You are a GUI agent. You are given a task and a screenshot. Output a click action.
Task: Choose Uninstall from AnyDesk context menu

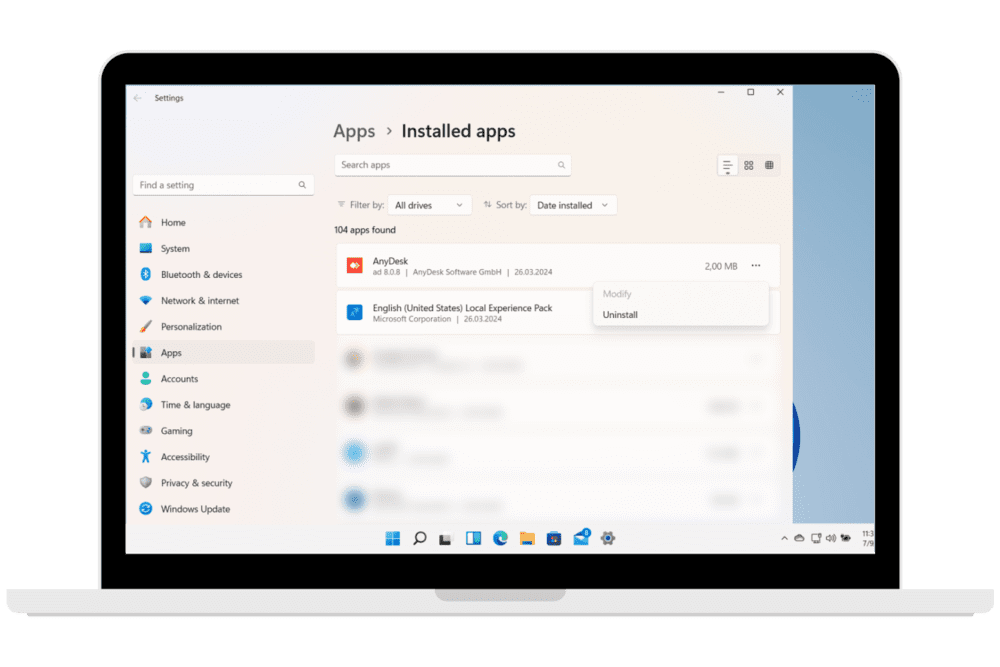coord(680,315)
